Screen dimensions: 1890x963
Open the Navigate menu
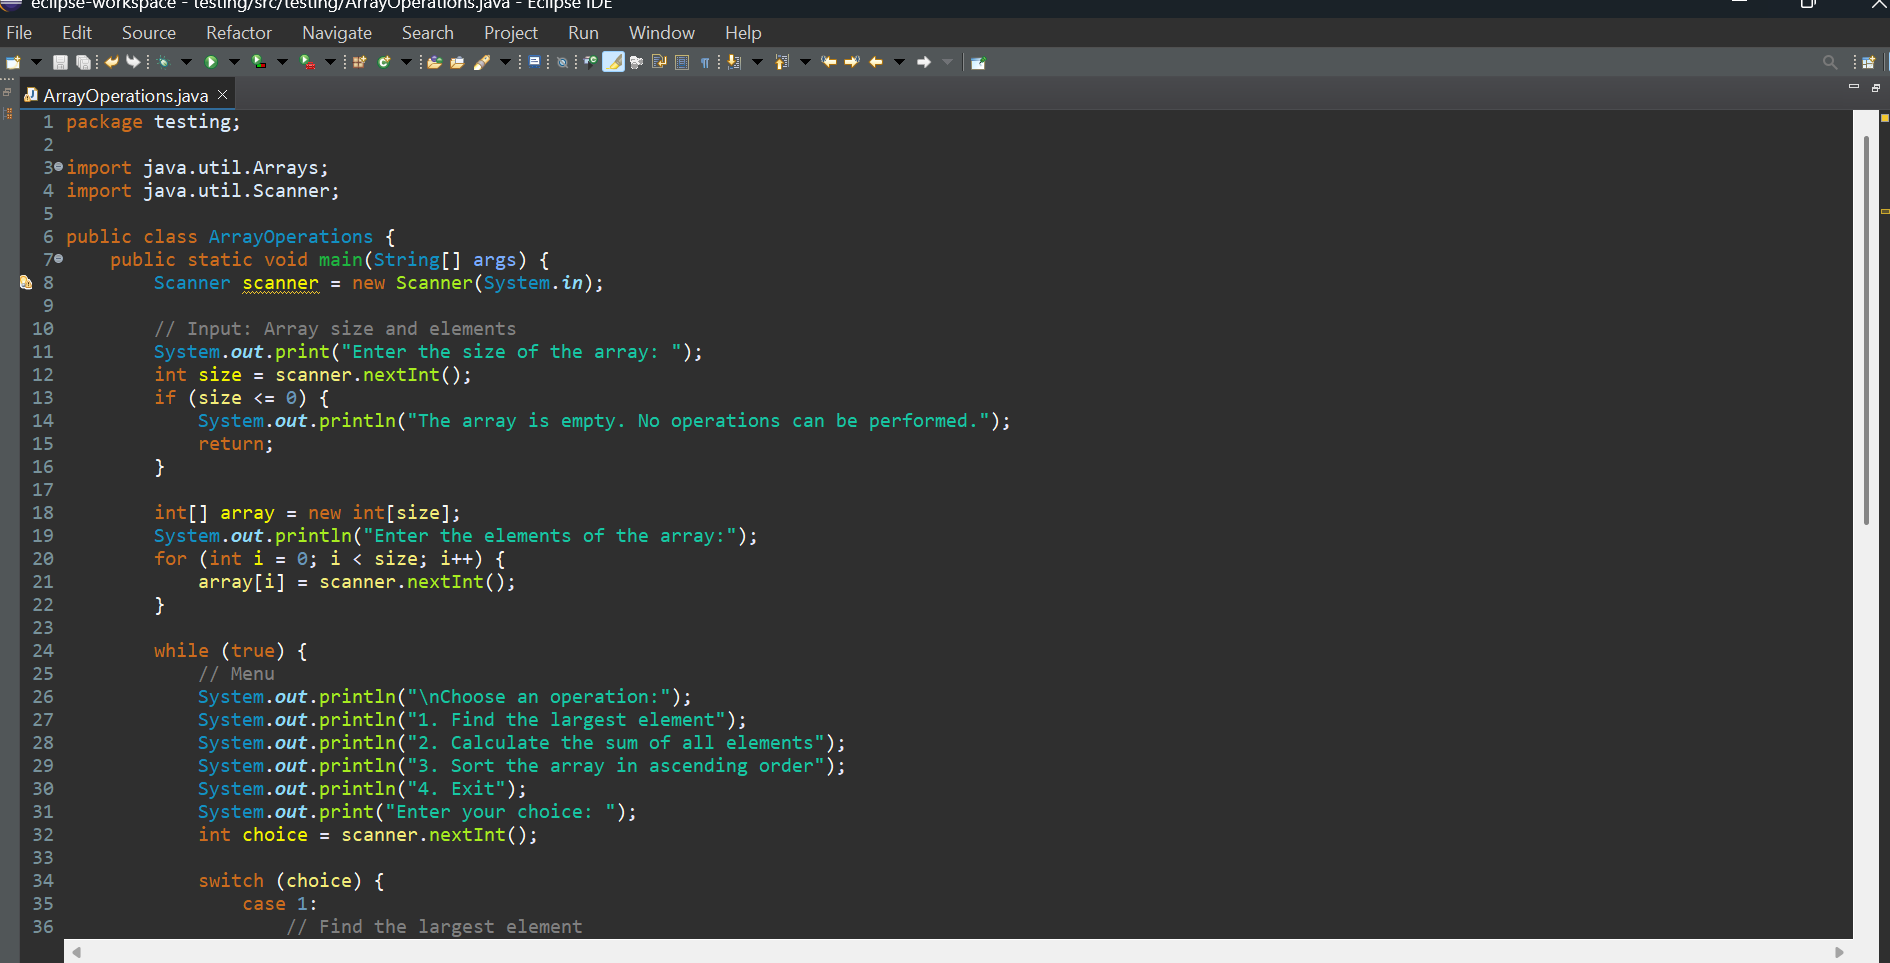[x=337, y=33]
